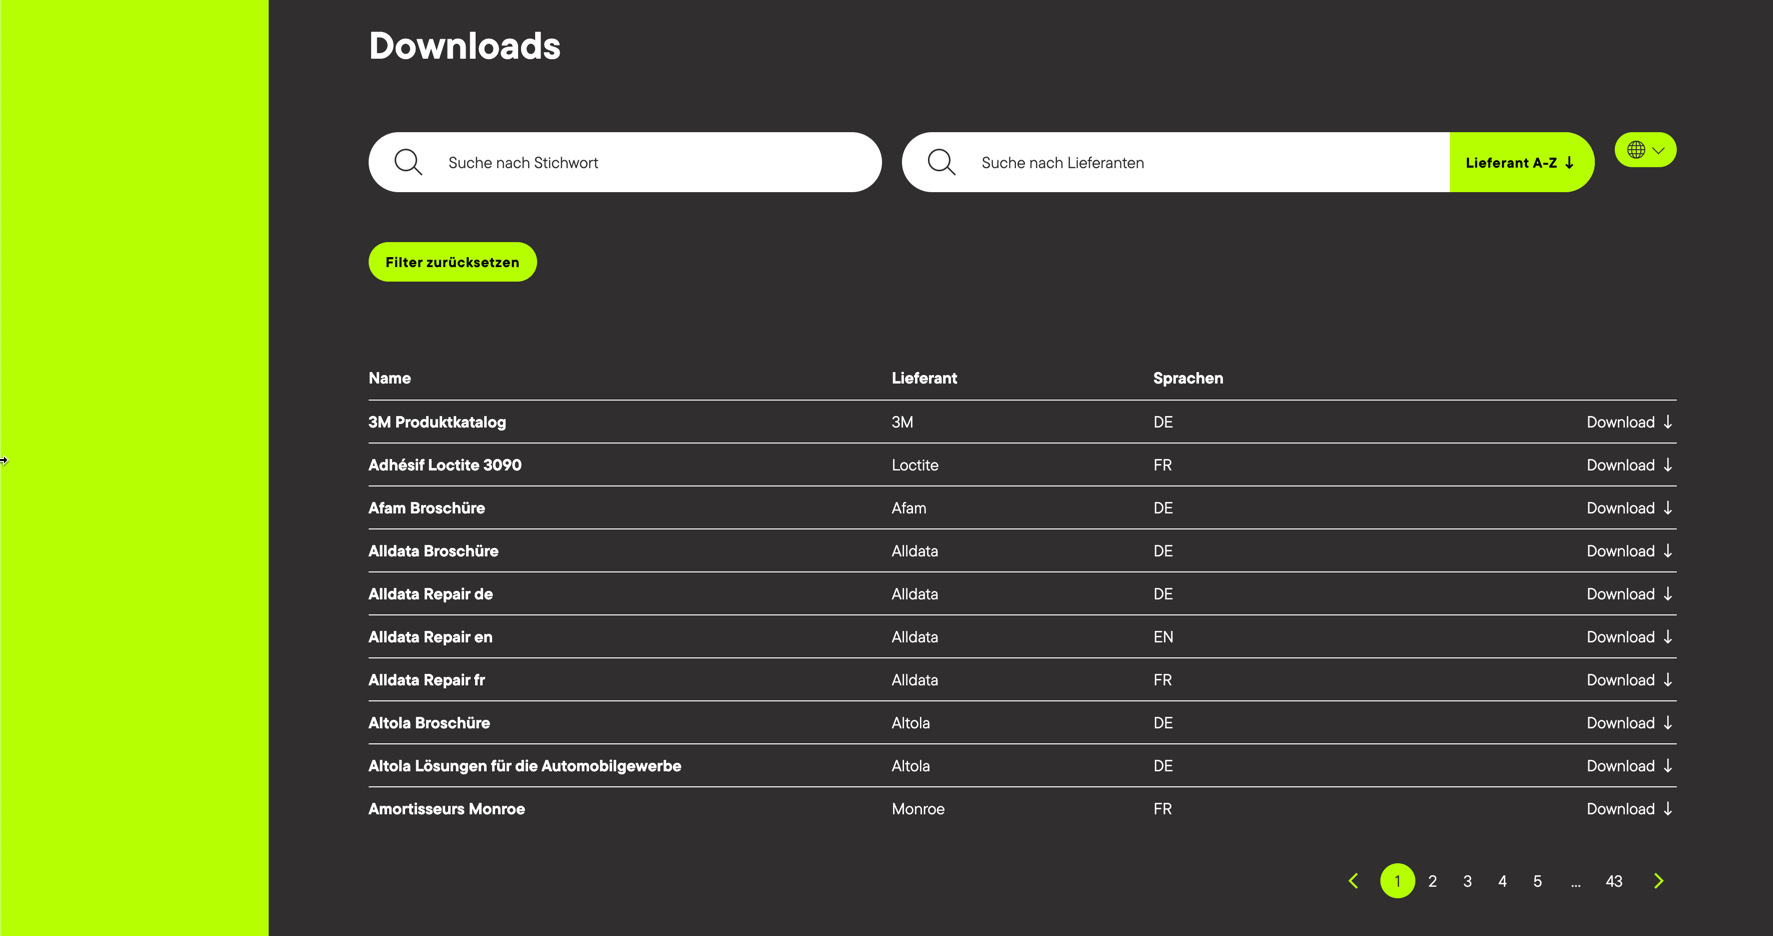Click the Sprachen column header
Screen dimensions: 1773x936
click(x=1188, y=378)
